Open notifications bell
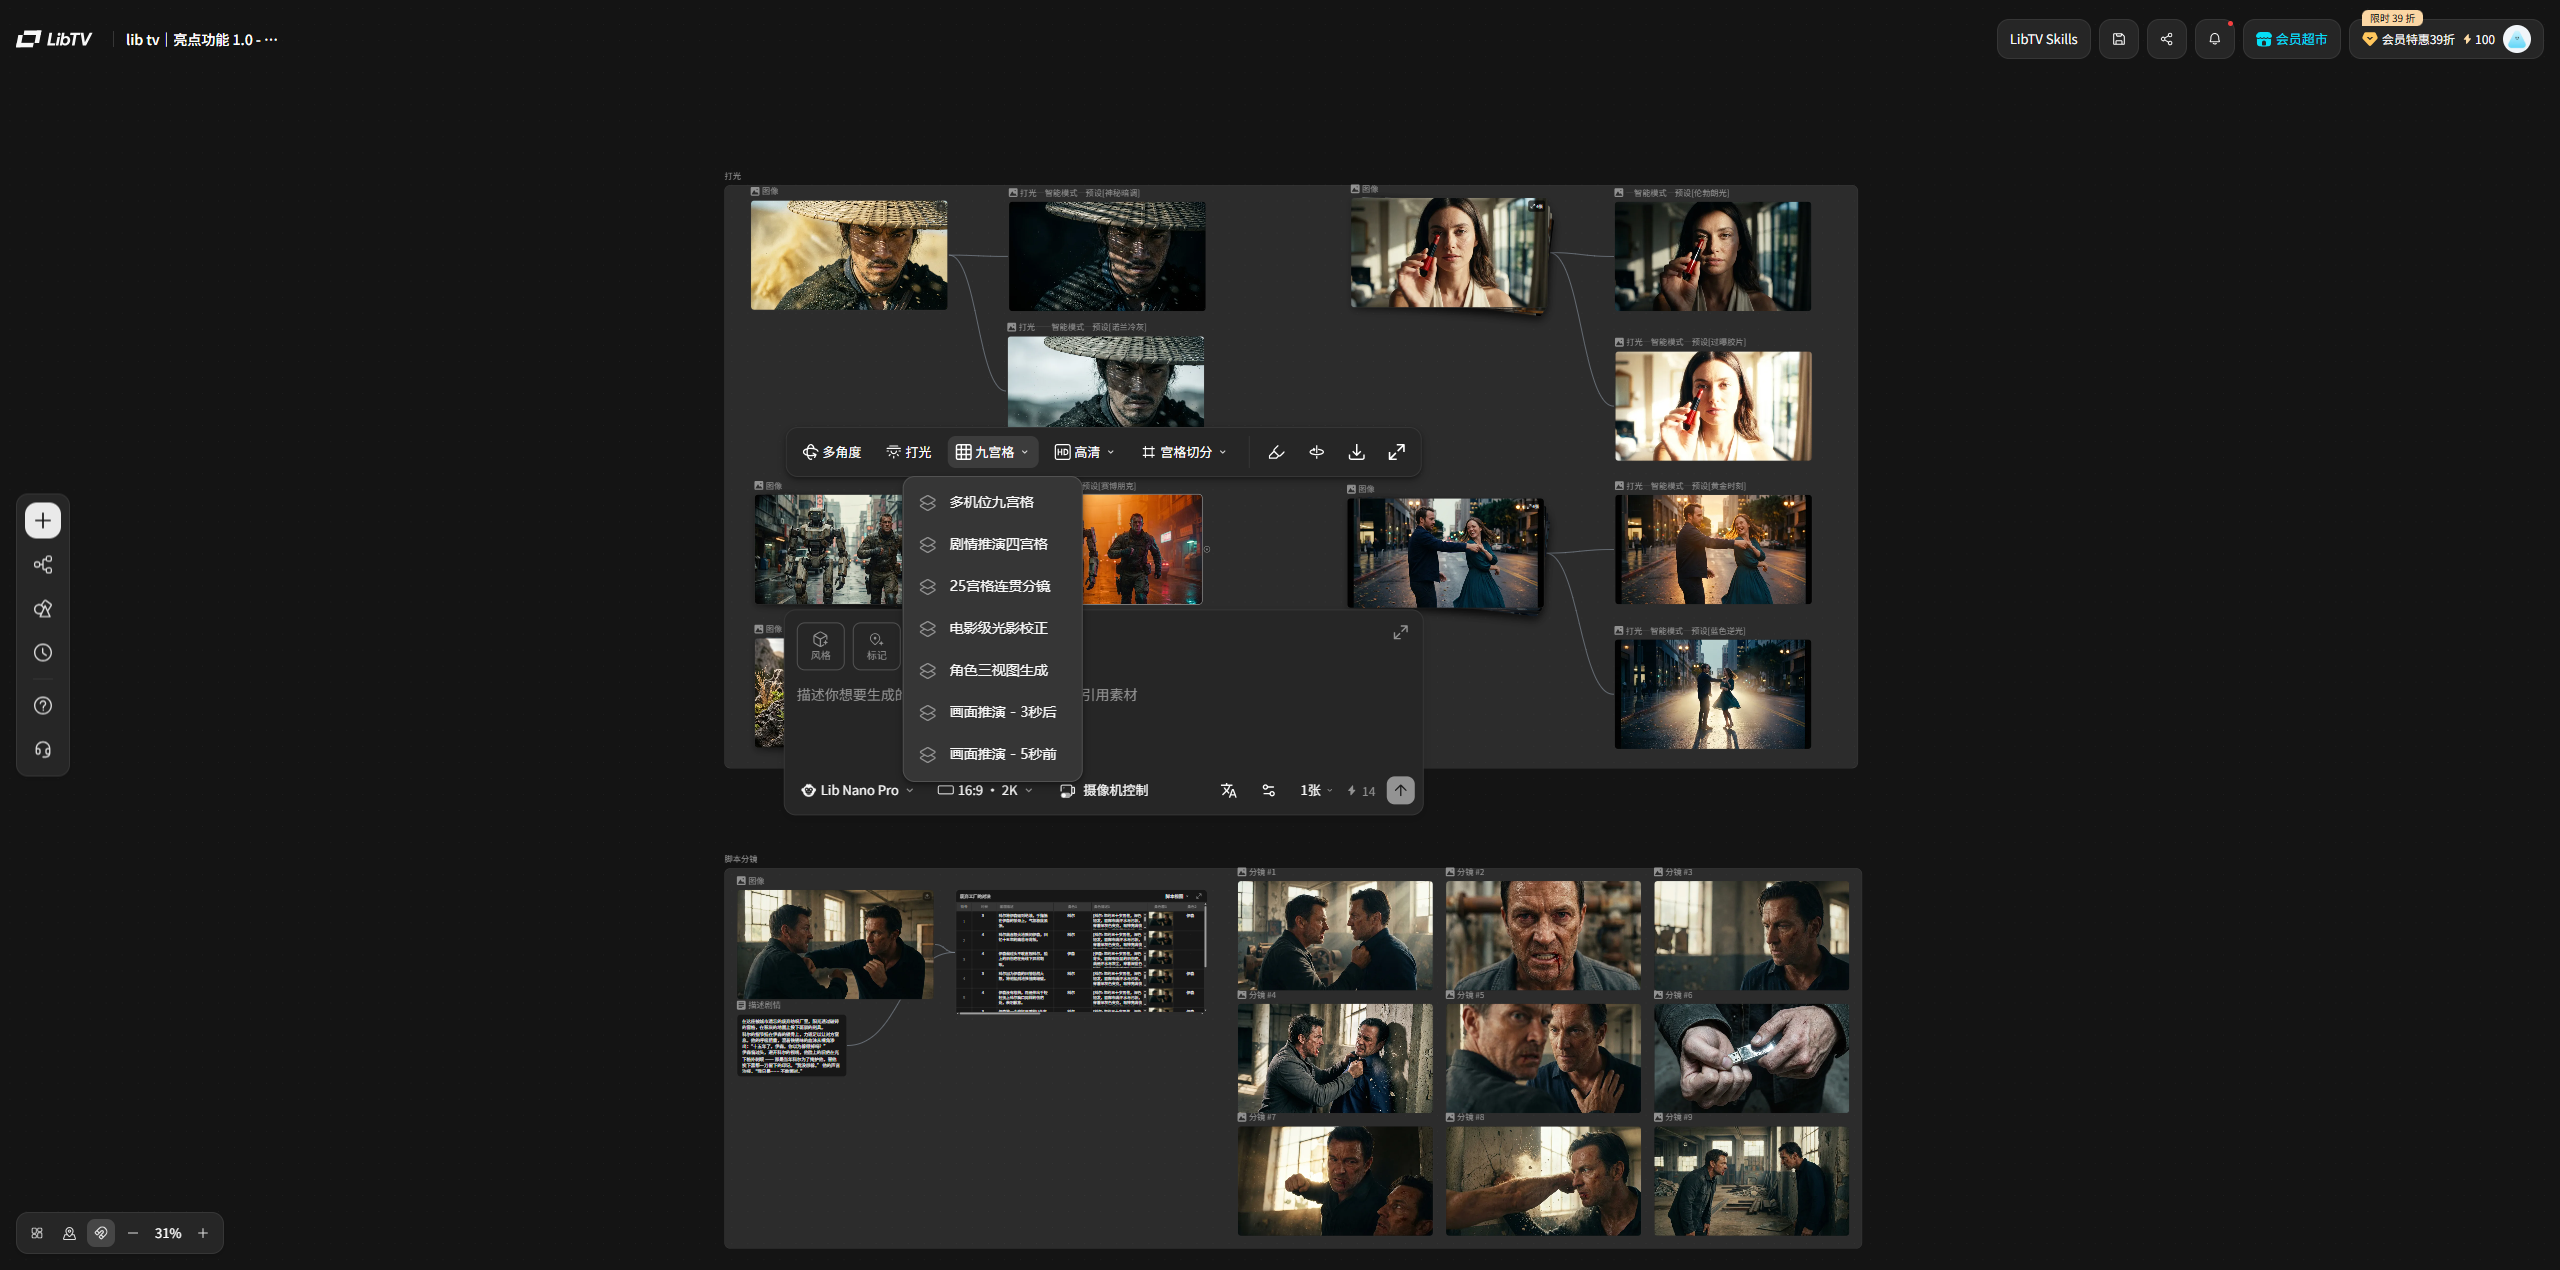Viewport: 2560px width, 1270px height. (x=2214, y=39)
